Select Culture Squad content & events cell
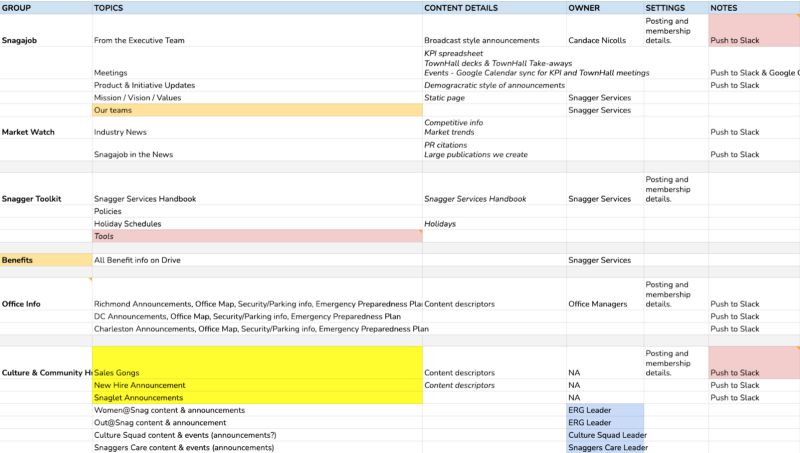This screenshot has width=800, height=453. click(x=257, y=435)
